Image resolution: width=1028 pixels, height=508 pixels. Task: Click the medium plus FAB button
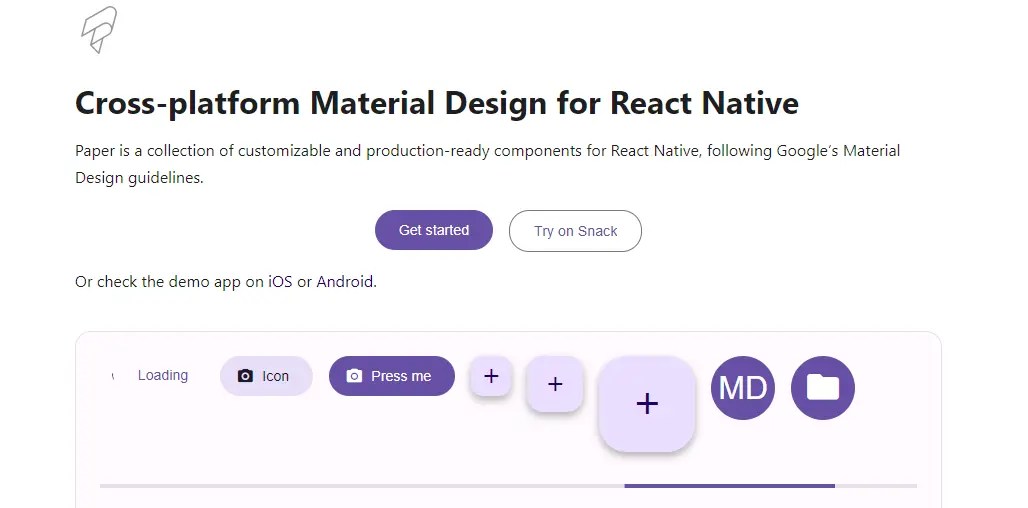555,384
